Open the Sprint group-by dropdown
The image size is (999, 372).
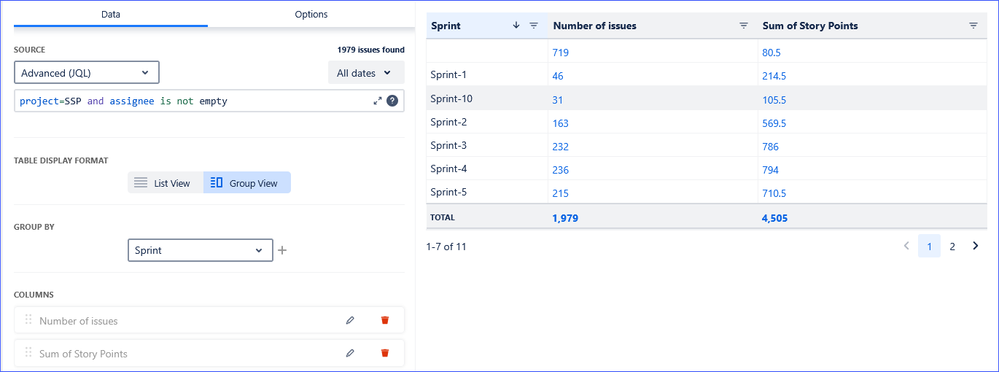(200, 250)
